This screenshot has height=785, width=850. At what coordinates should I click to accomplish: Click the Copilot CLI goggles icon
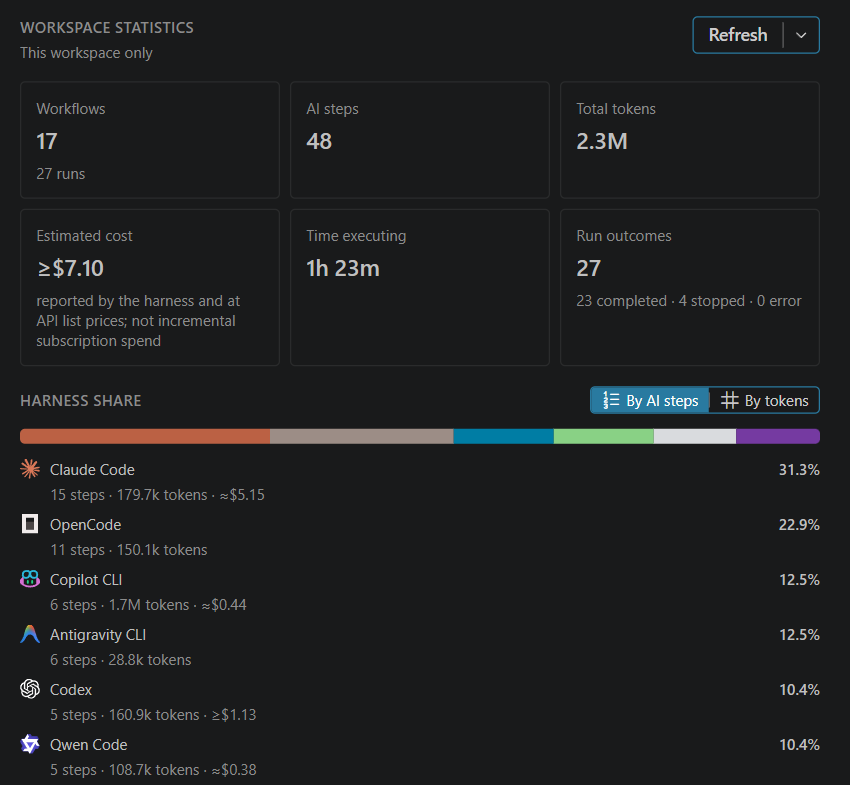pyautogui.click(x=30, y=579)
